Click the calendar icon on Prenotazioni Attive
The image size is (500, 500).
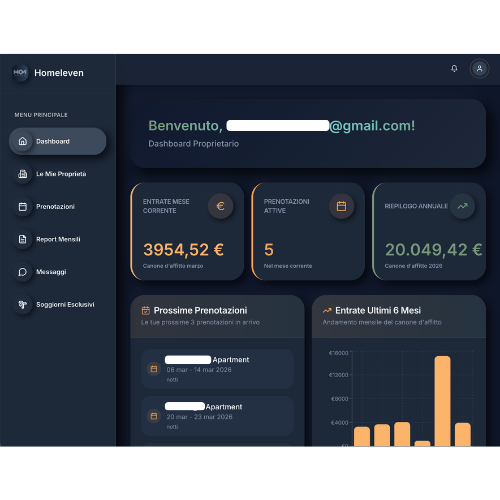[341, 206]
